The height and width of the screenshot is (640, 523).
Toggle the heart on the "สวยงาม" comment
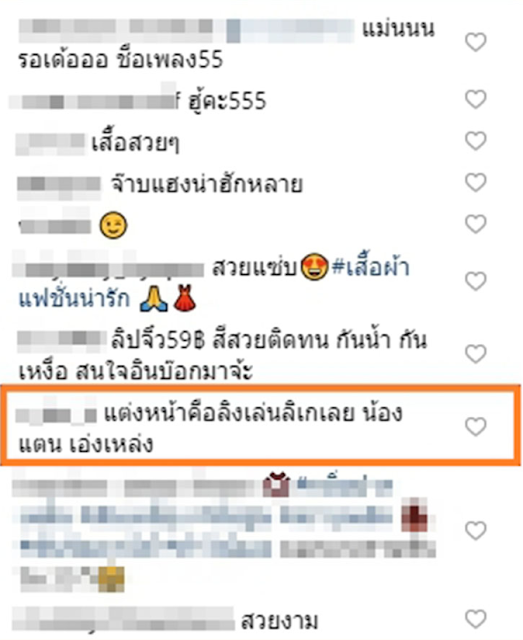click(476, 619)
